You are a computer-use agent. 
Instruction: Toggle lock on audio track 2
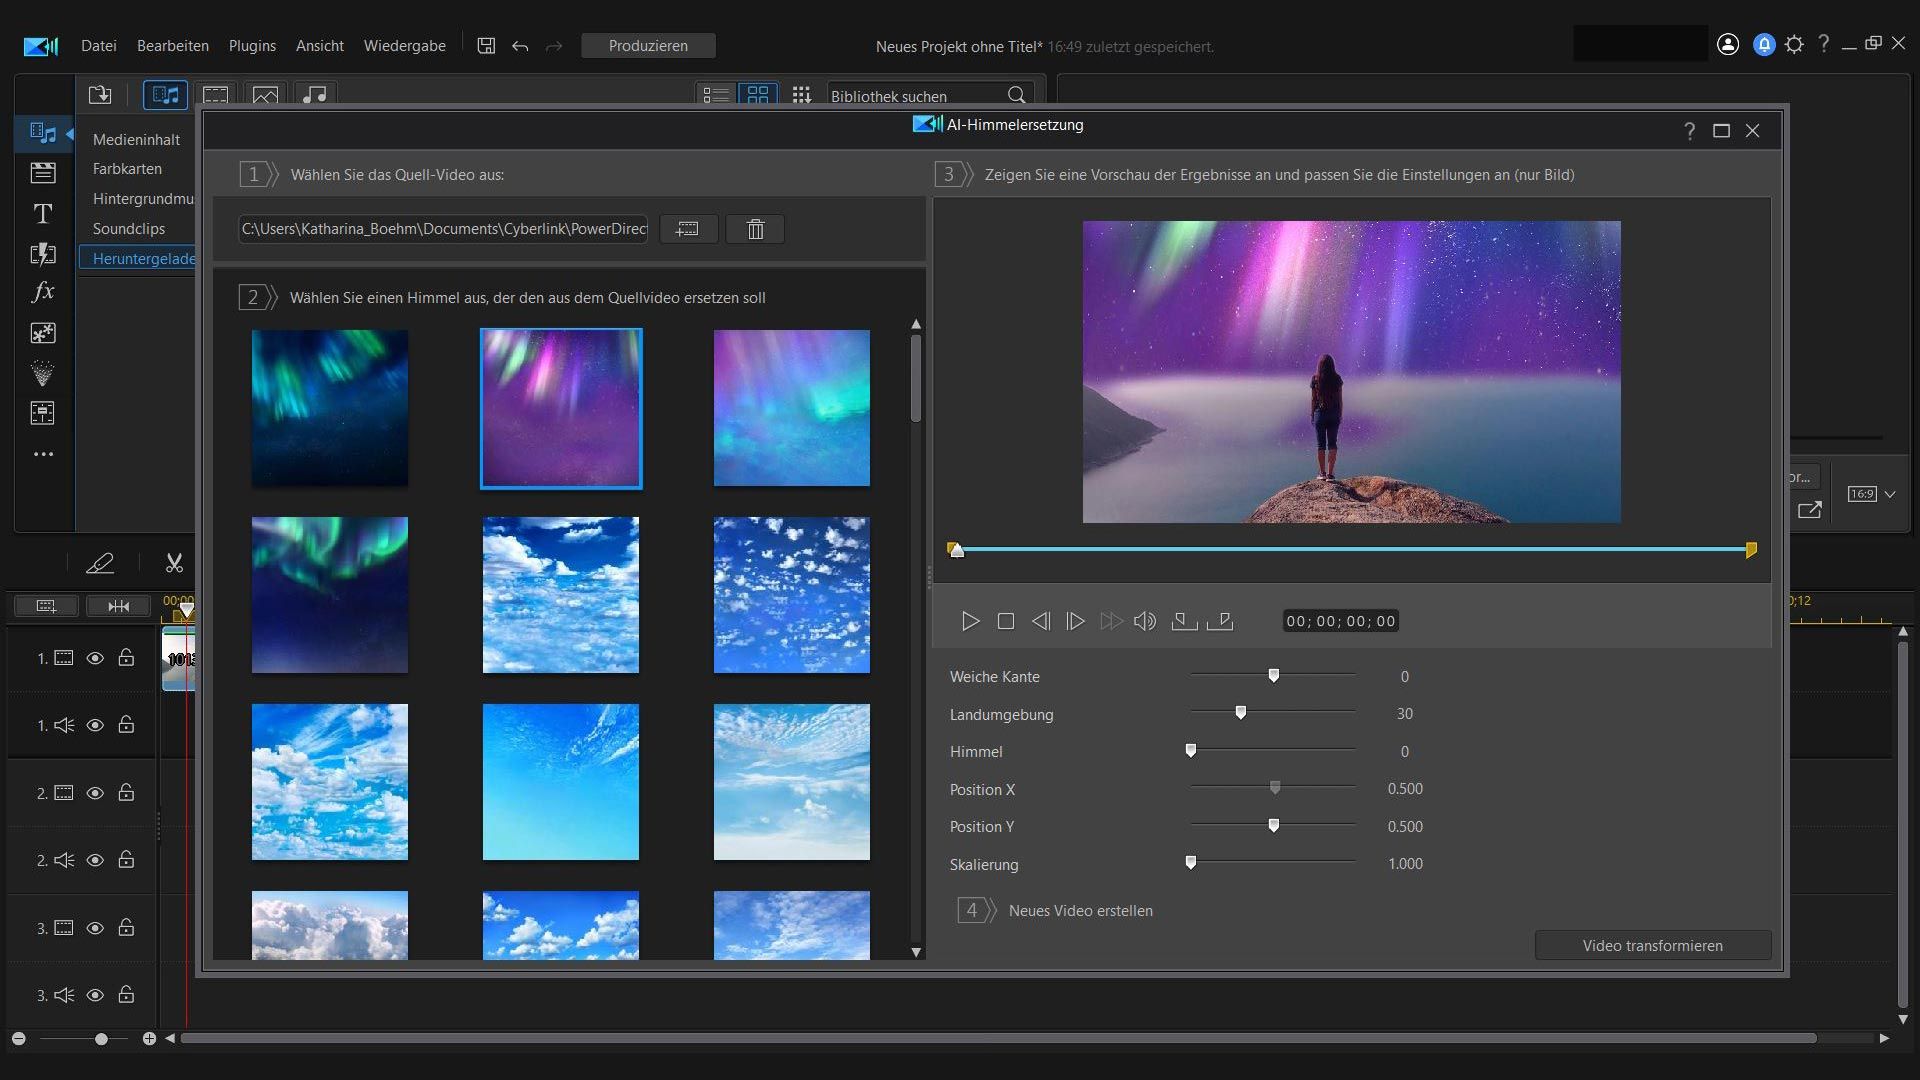tap(126, 860)
